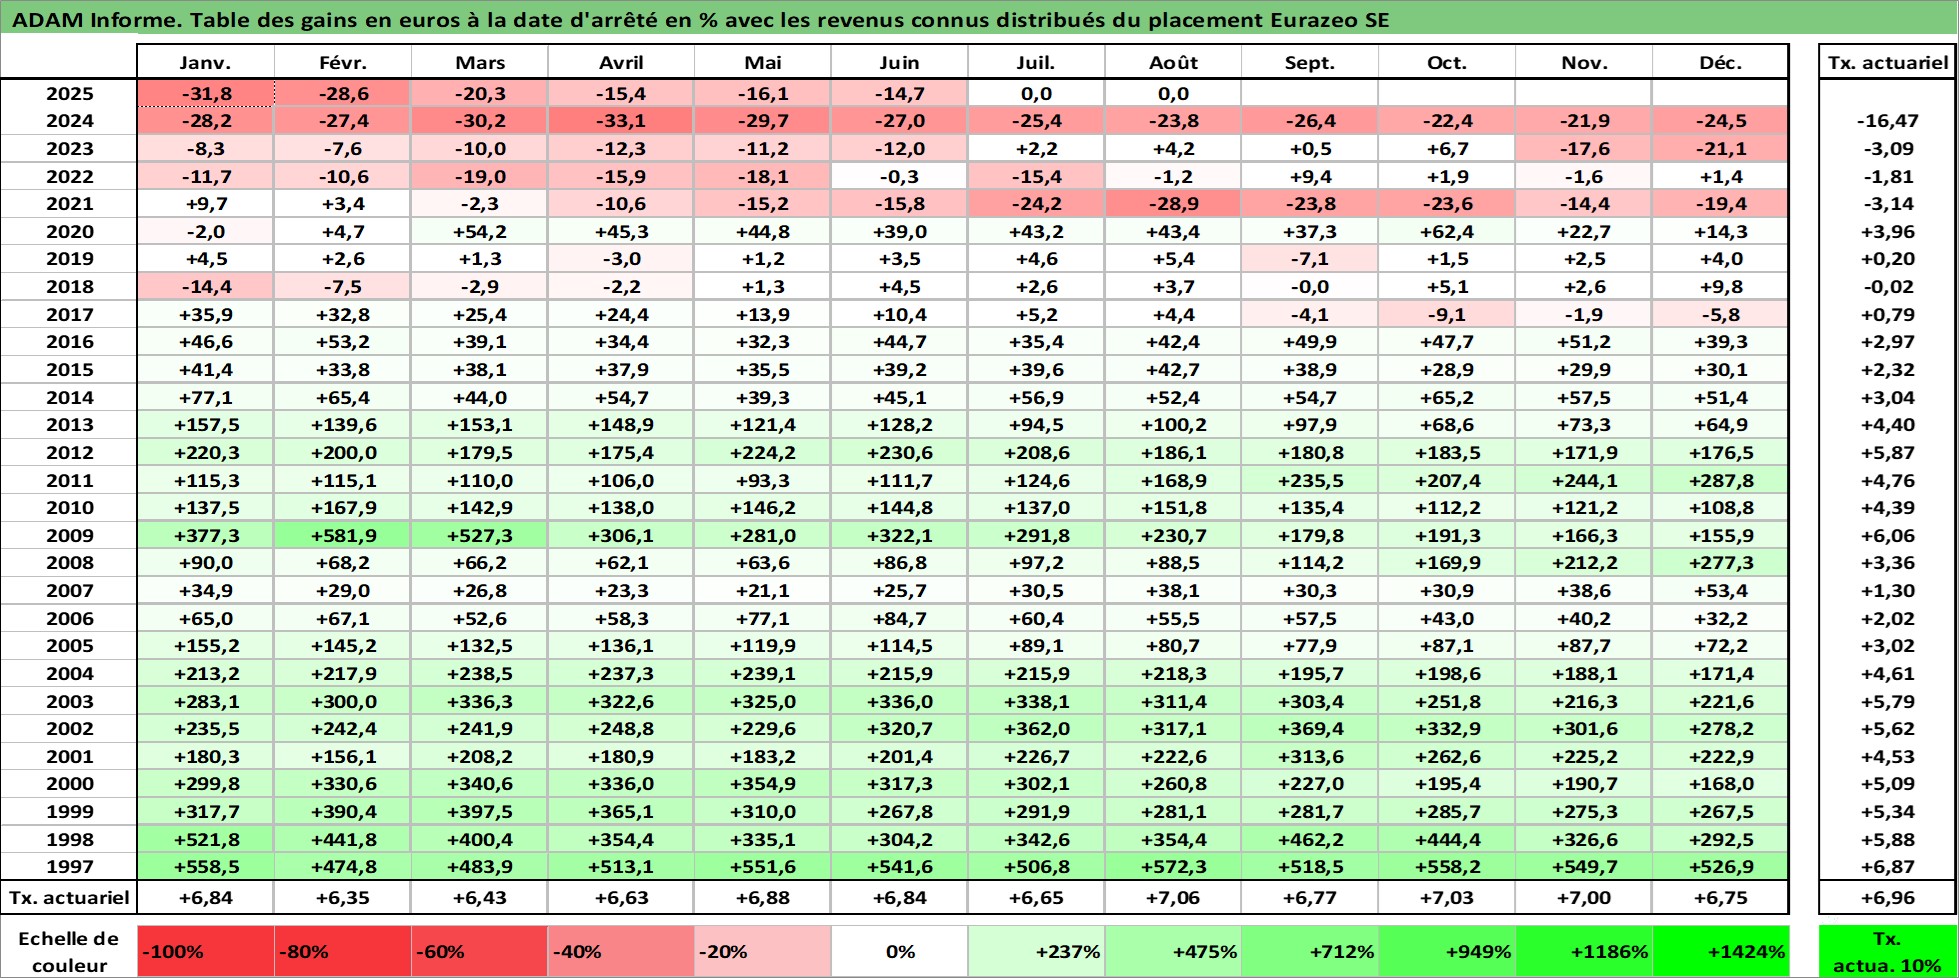The width and height of the screenshot is (1959, 978).
Task: Select the +572,3 cell in 1997 row
Action: 1173,867
